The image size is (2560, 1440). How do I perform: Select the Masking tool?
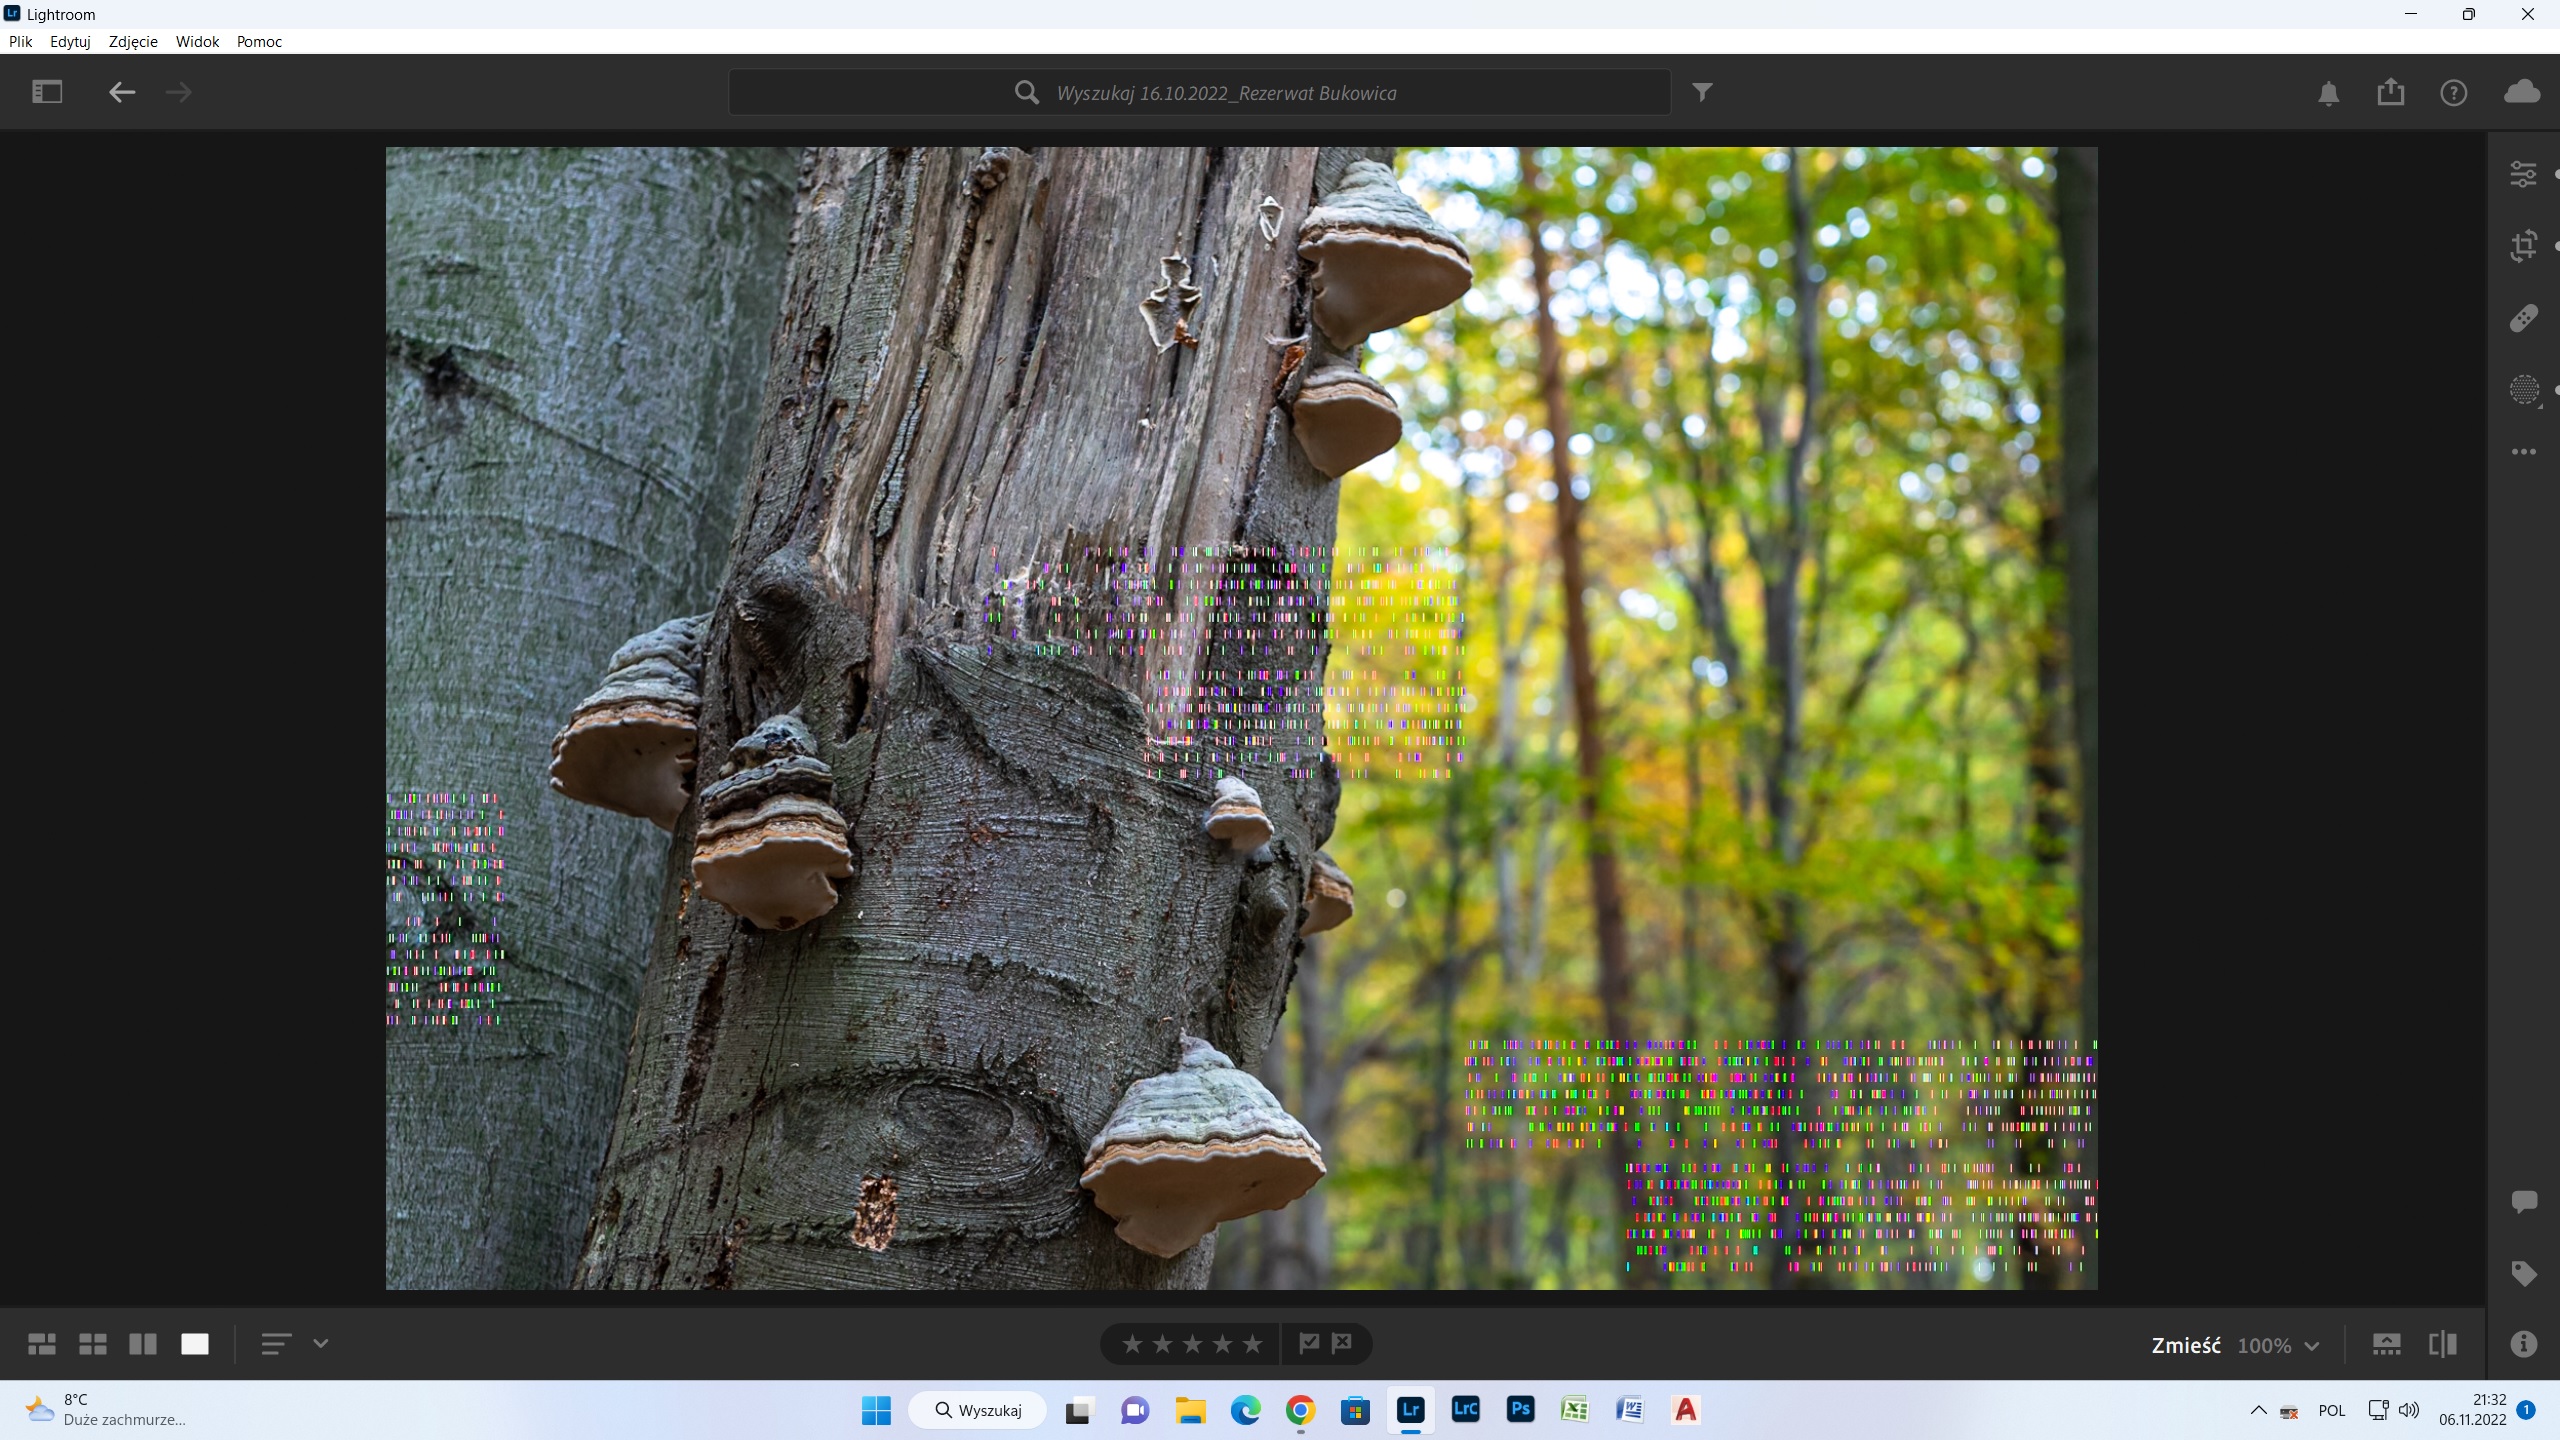pyautogui.click(x=2523, y=390)
